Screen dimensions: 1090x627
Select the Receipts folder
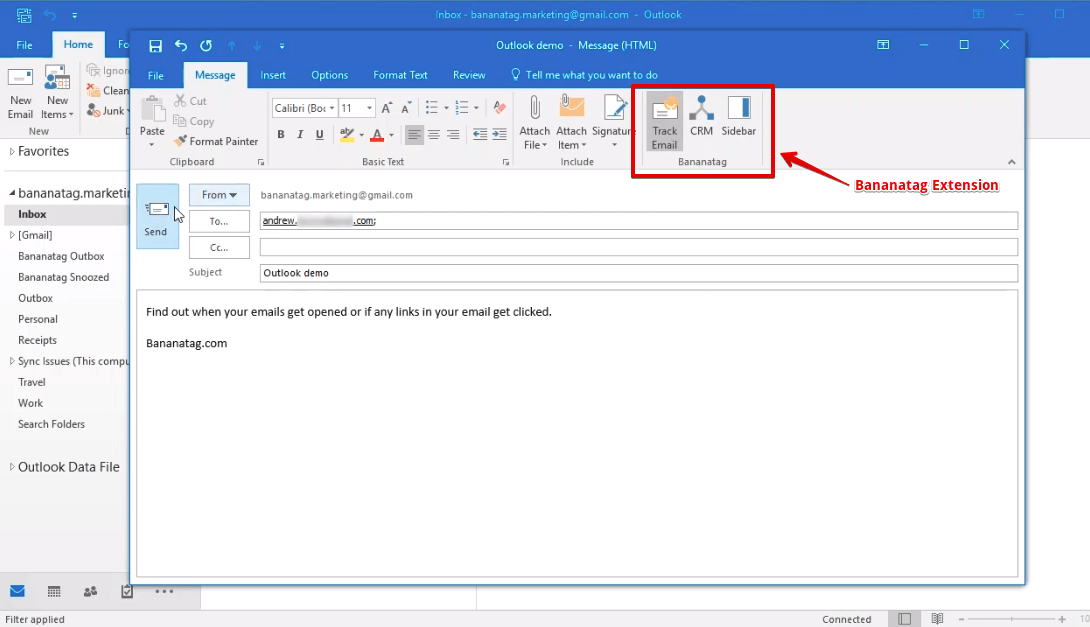click(38, 340)
